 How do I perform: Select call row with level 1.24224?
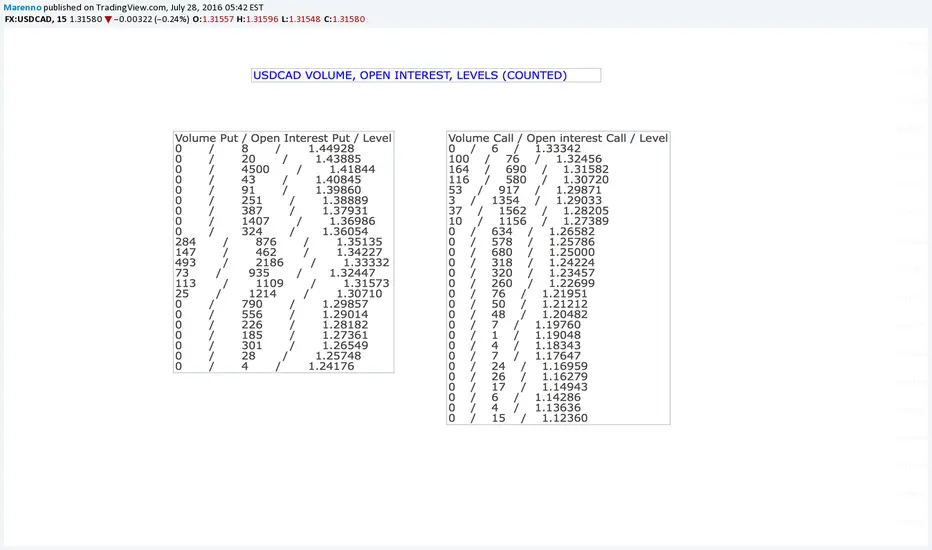[x=522, y=263]
